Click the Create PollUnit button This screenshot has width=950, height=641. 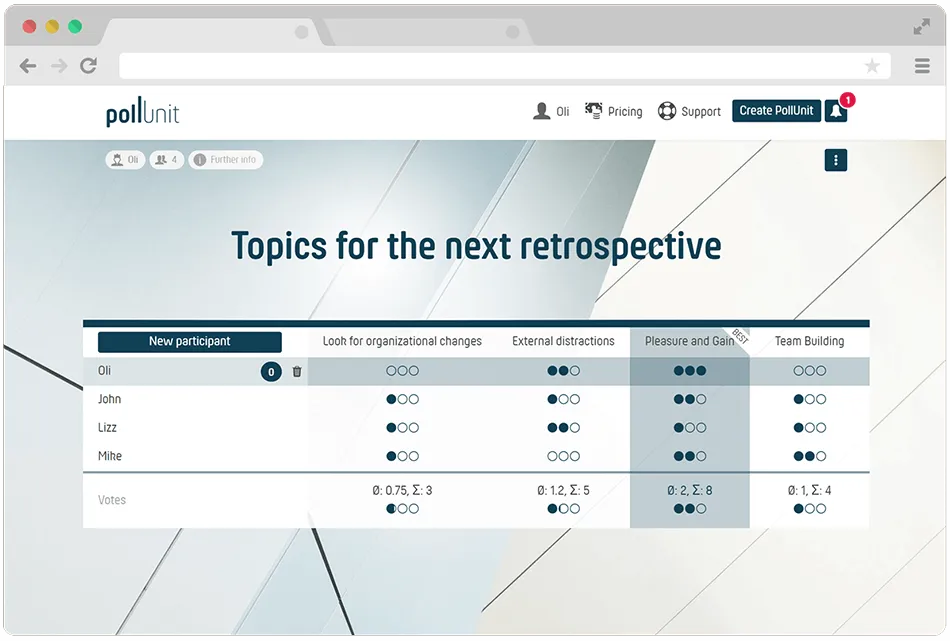[776, 111]
